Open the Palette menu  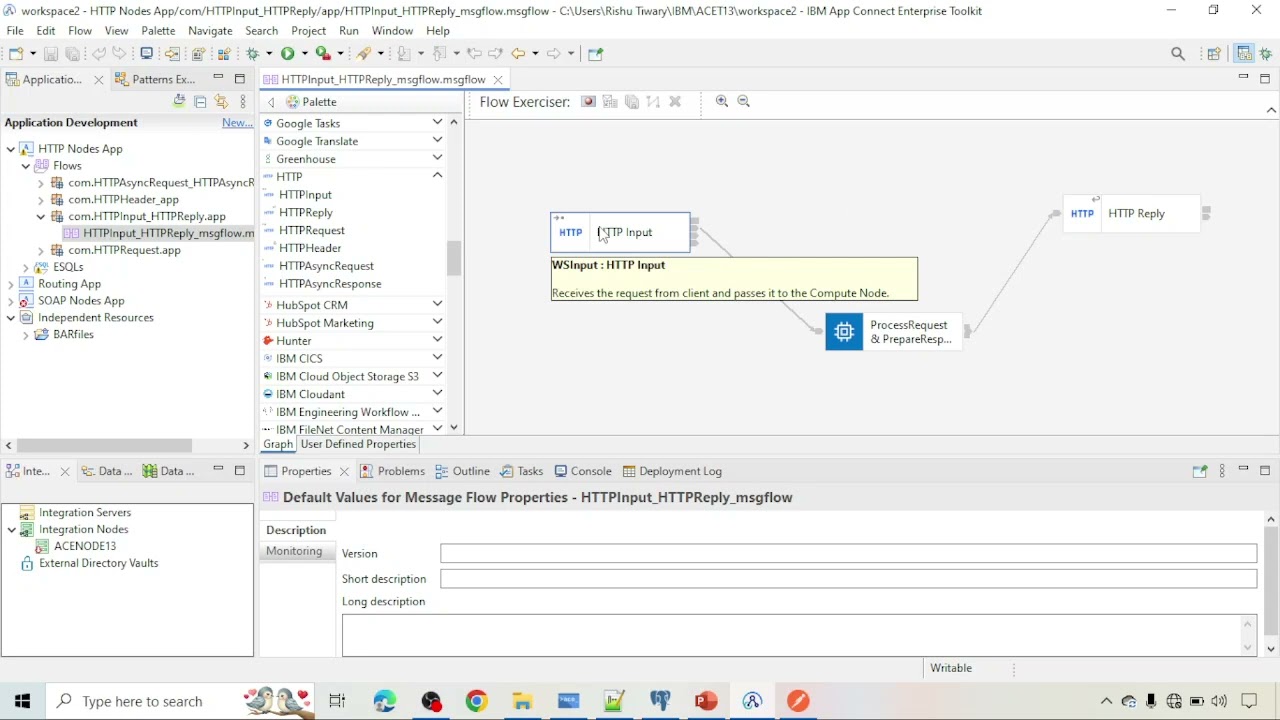pos(158,31)
